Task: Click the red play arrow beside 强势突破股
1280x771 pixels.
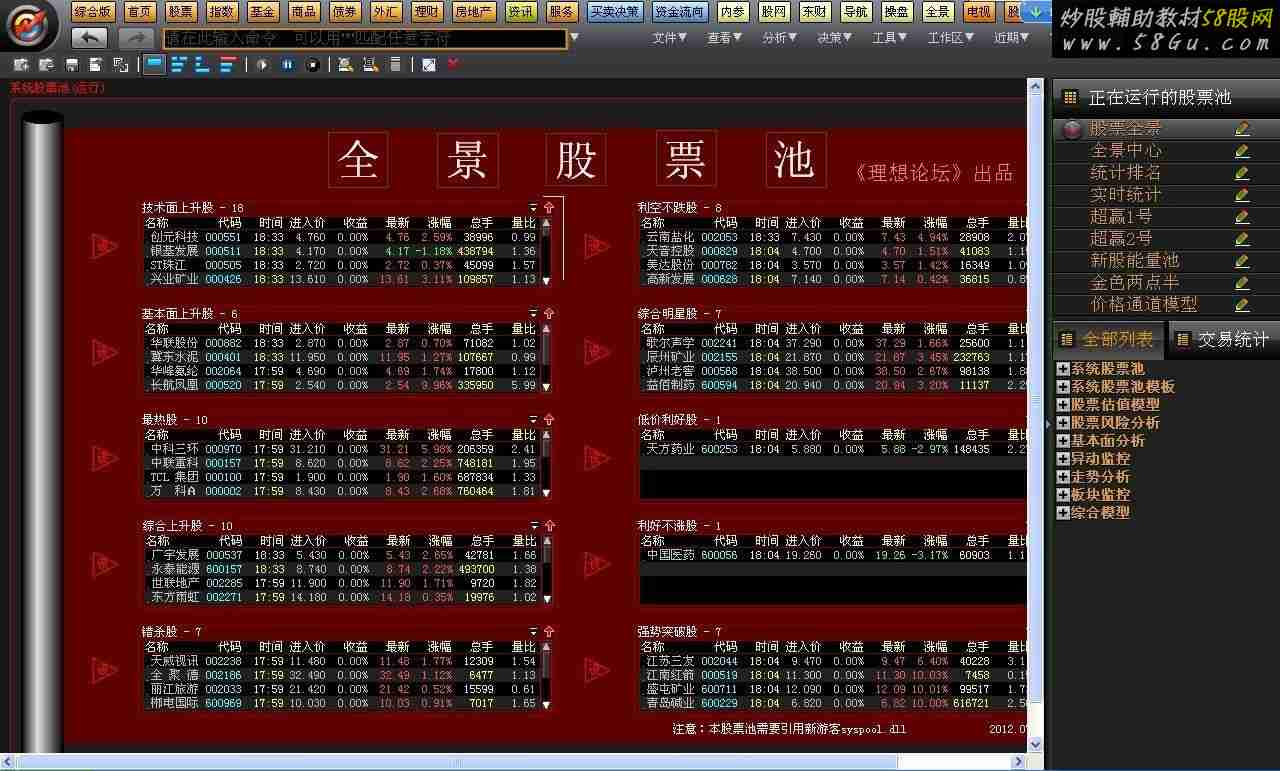Action: pyautogui.click(x=597, y=670)
